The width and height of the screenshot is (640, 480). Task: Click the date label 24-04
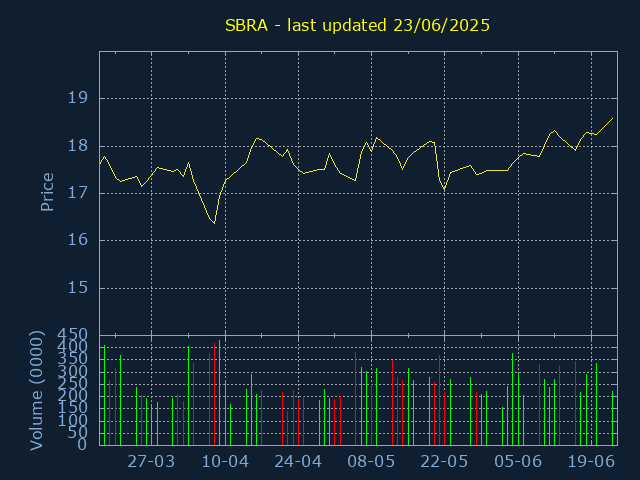point(298,462)
